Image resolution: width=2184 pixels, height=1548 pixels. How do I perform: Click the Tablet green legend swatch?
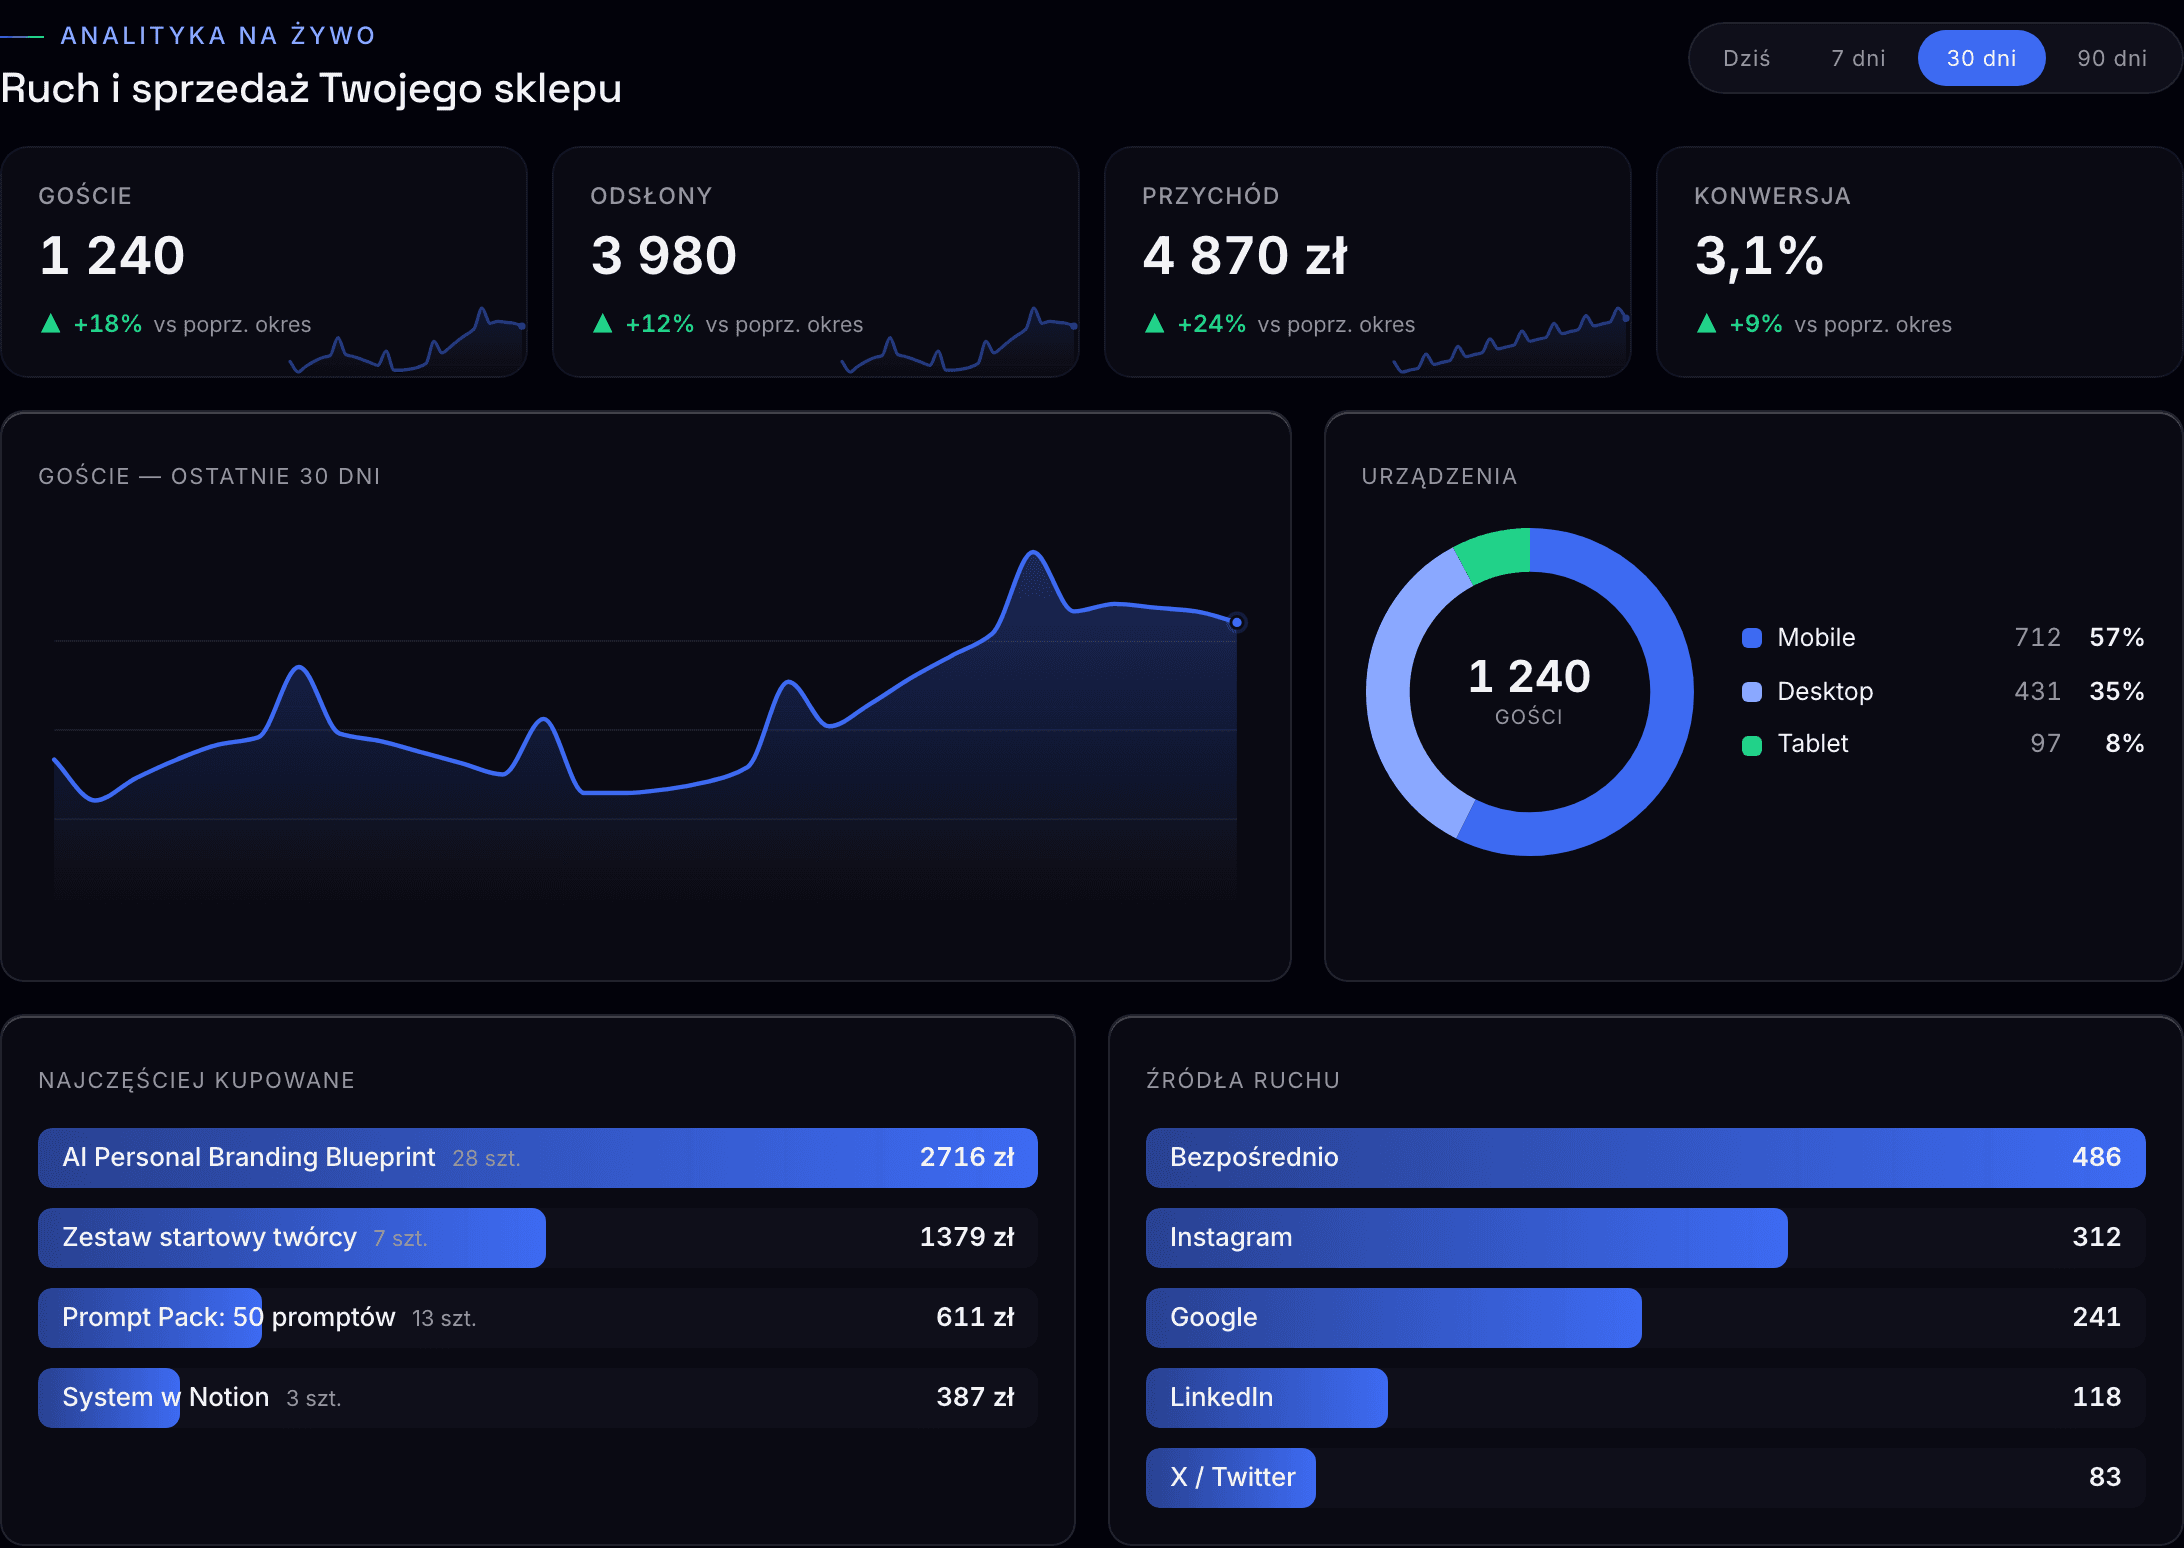click(x=1751, y=745)
